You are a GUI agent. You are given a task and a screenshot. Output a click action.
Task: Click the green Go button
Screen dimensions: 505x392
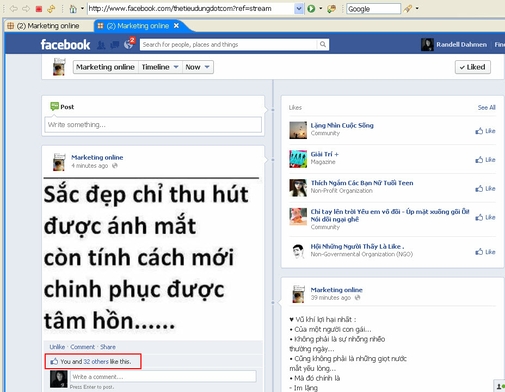311,9
